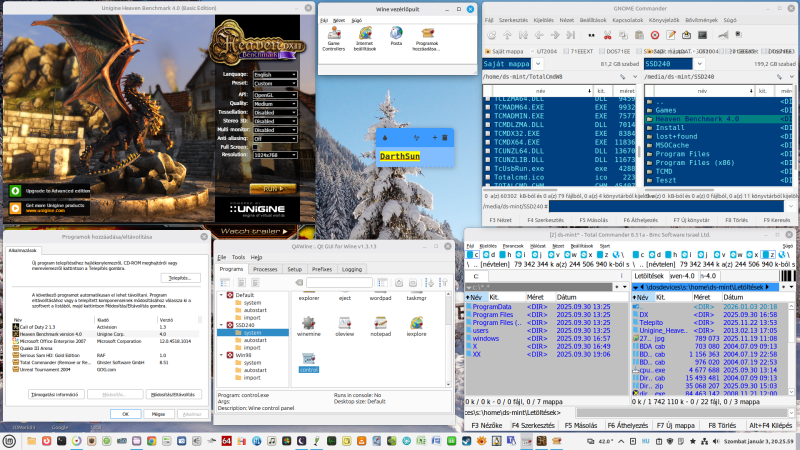The width and height of the screenshot is (800, 450).
Task: Click F5 Másolás in Total Commander
Action: pyautogui.click(x=581, y=425)
